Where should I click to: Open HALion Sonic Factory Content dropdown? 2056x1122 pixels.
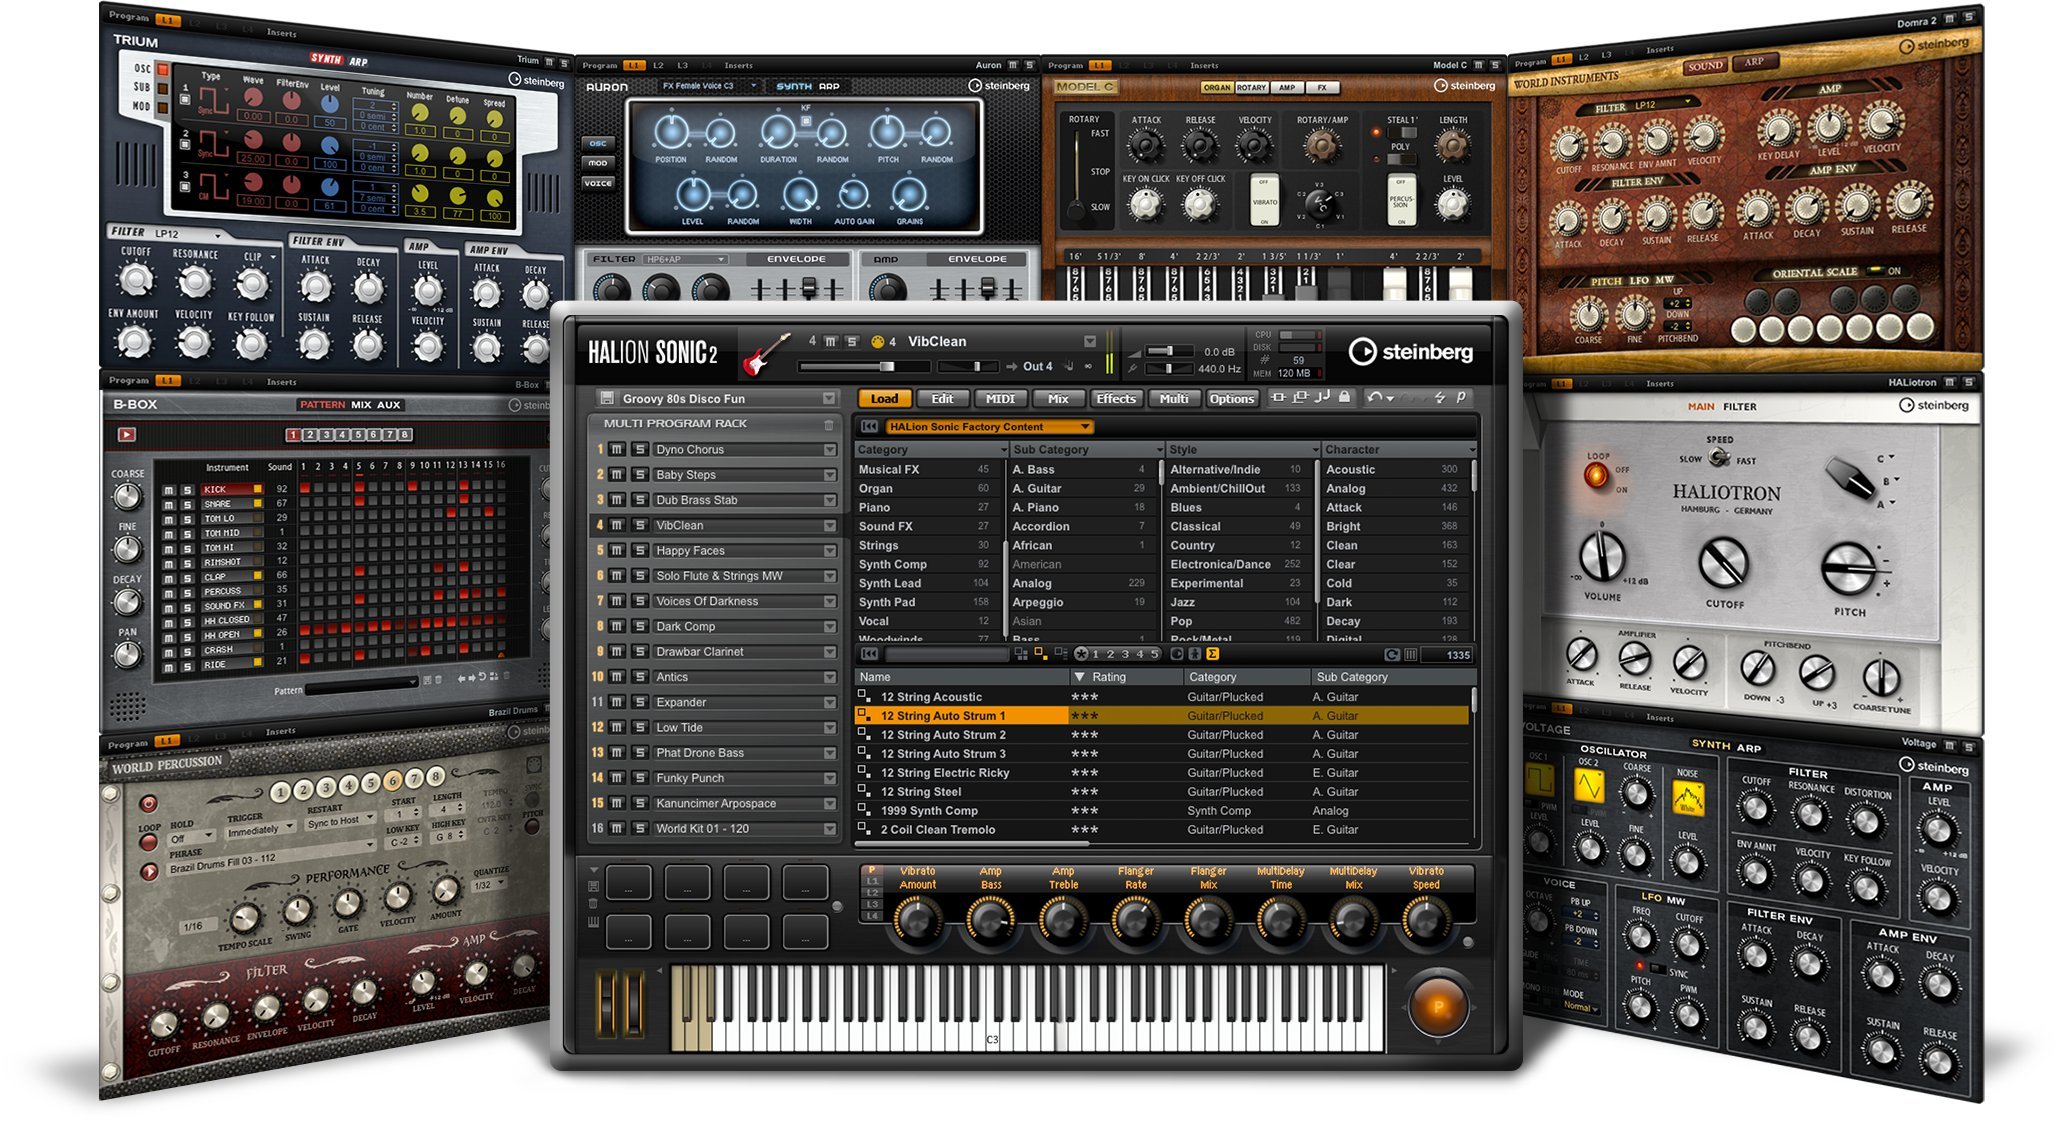pyautogui.click(x=1086, y=427)
